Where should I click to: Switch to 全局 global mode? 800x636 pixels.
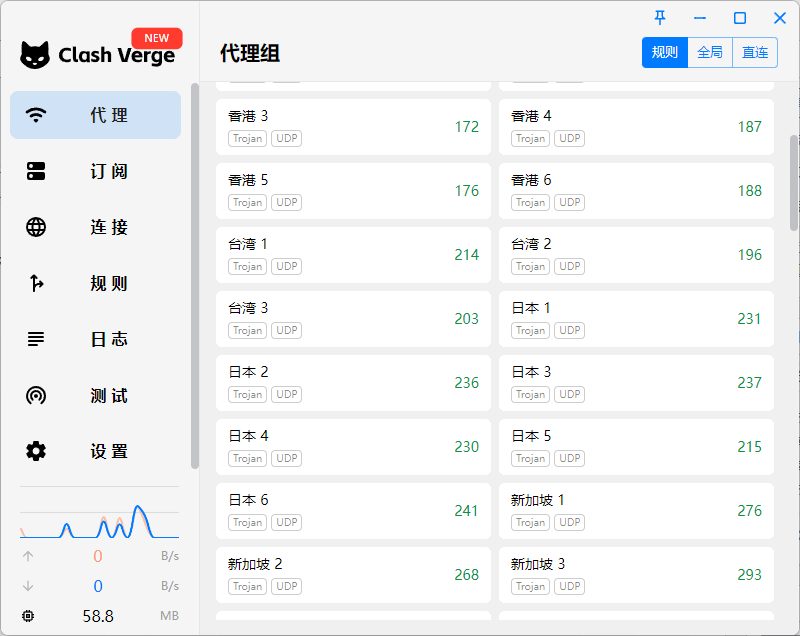pyautogui.click(x=710, y=53)
